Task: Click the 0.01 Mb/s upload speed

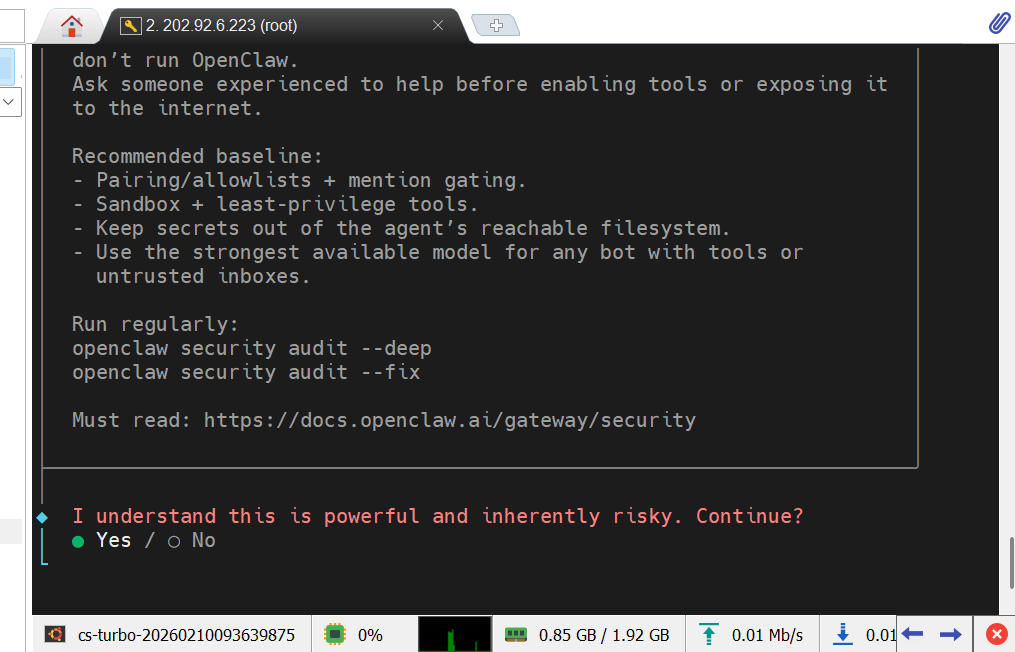Action: click(x=767, y=635)
